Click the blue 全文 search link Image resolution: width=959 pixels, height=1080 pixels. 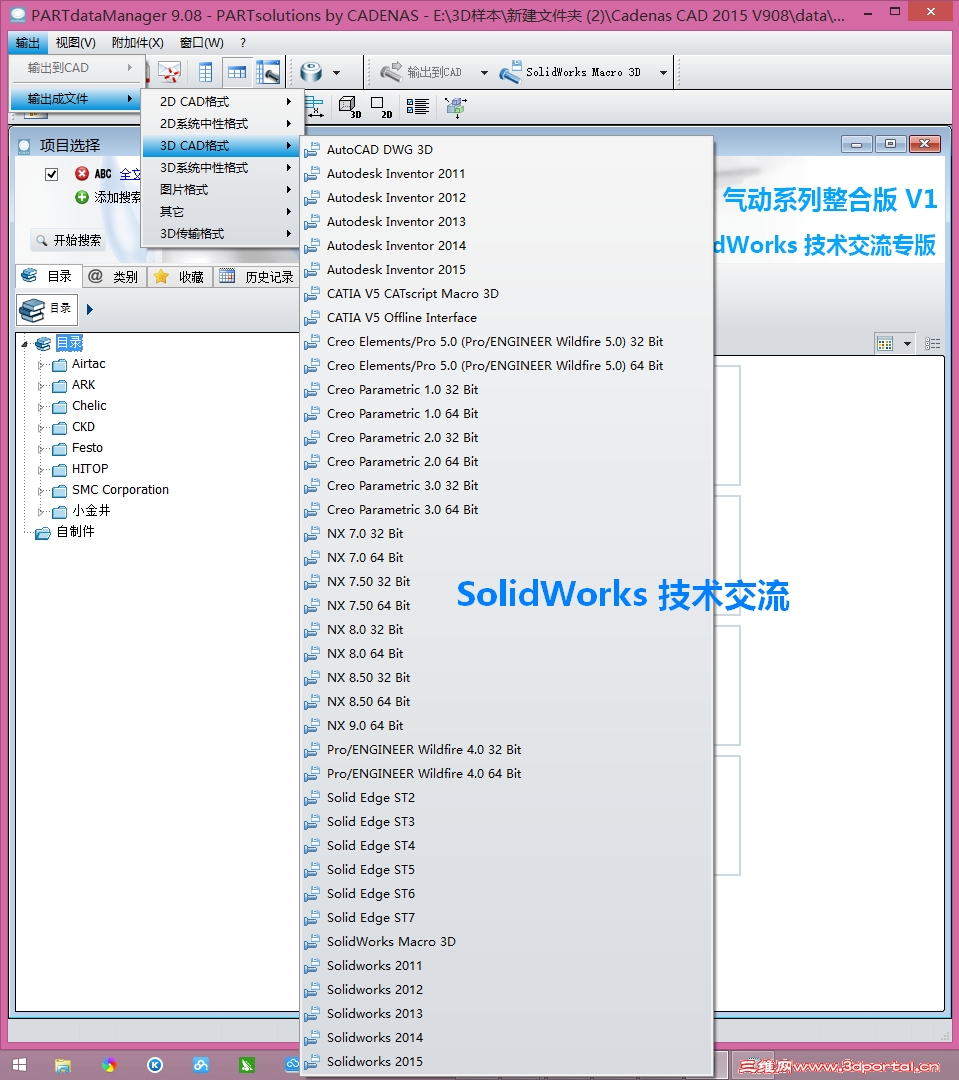point(130,174)
